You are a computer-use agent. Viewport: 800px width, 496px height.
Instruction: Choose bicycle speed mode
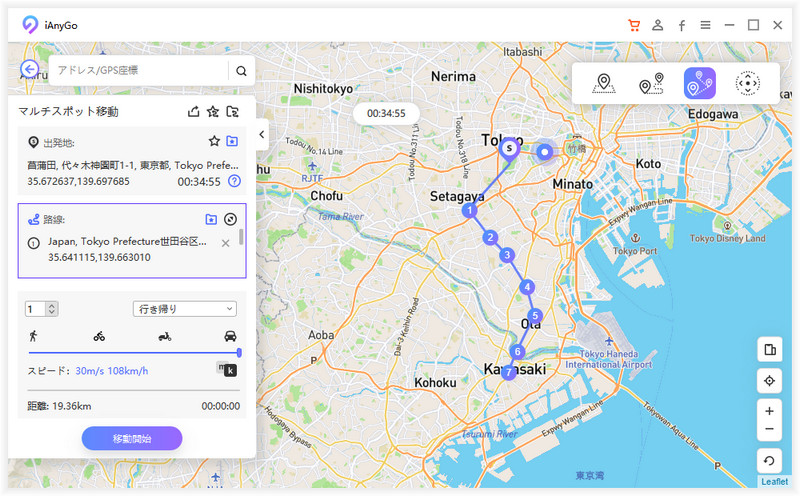point(99,336)
